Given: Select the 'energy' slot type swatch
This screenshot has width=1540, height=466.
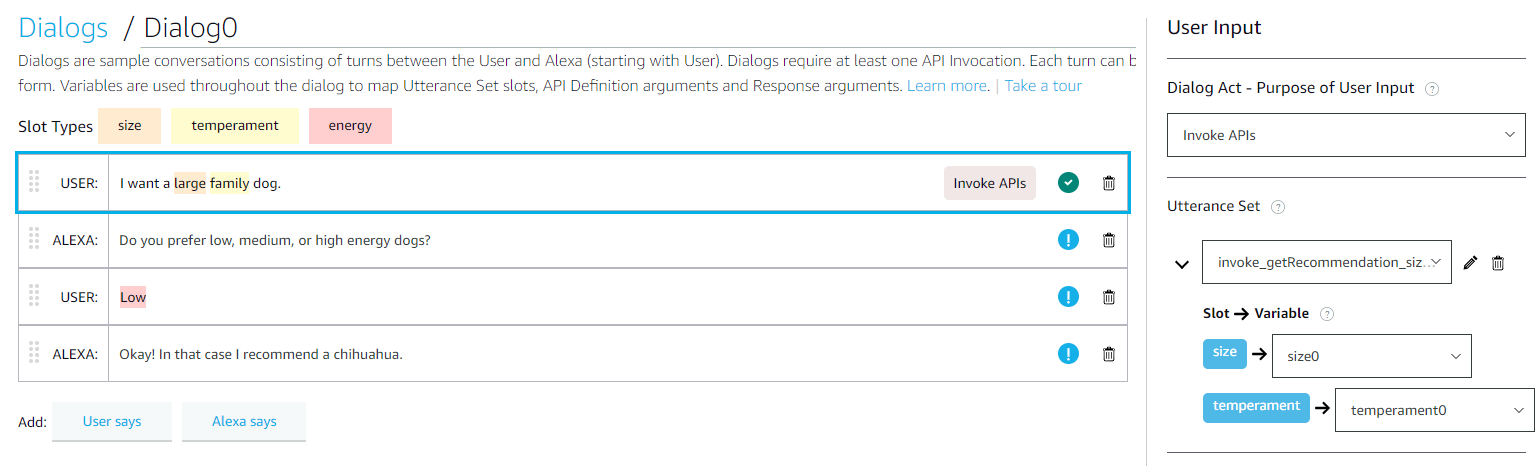Looking at the screenshot, I should click(350, 126).
